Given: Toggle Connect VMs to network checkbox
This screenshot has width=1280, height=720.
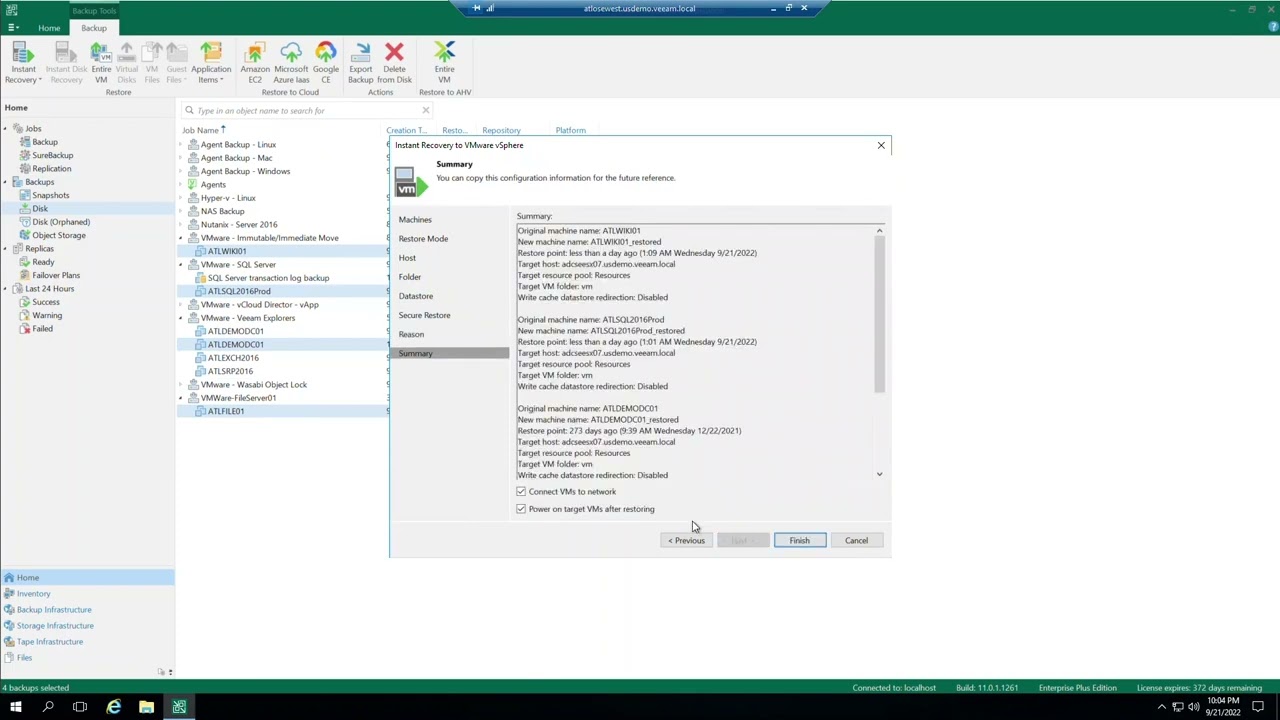Looking at the screenshot, I should click(521, 491).
